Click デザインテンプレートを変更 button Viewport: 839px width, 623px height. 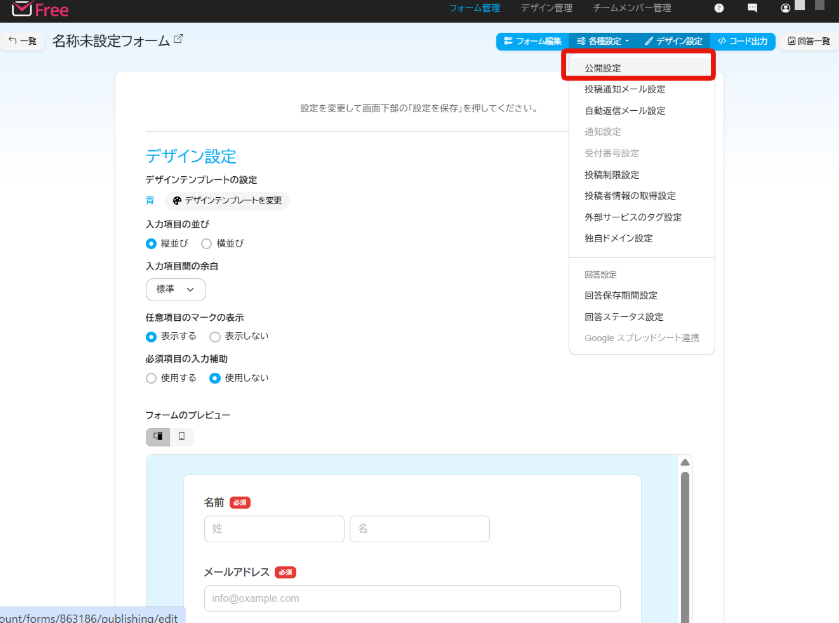coord(227,200)
